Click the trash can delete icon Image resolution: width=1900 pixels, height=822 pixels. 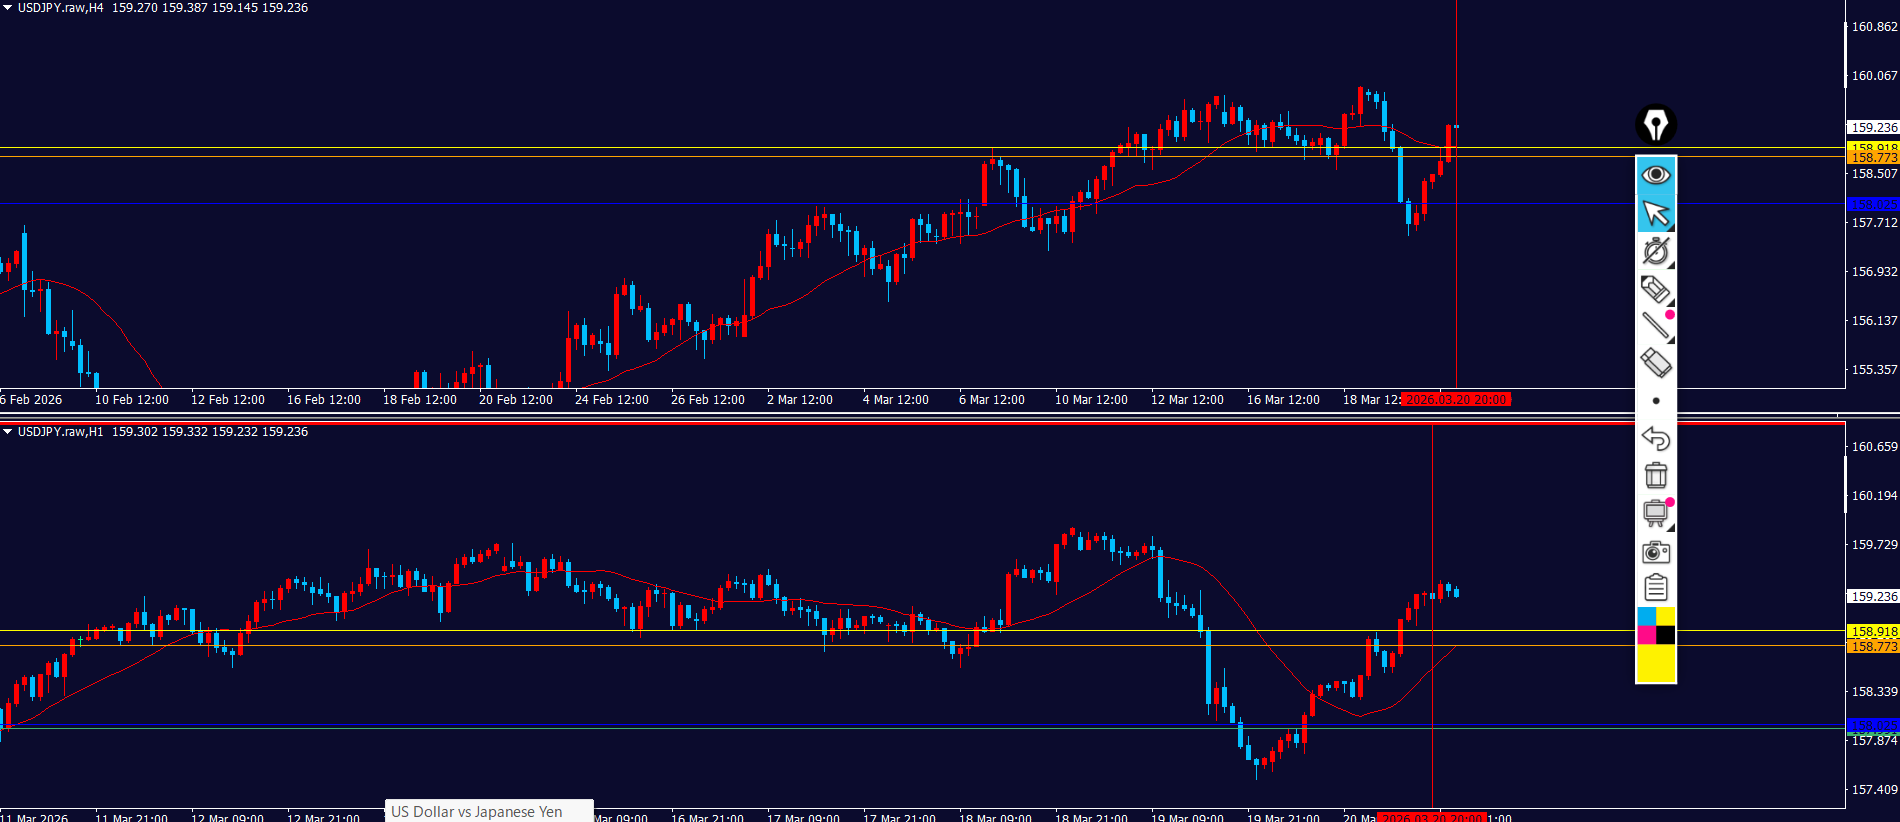(x=1656, y=476)
